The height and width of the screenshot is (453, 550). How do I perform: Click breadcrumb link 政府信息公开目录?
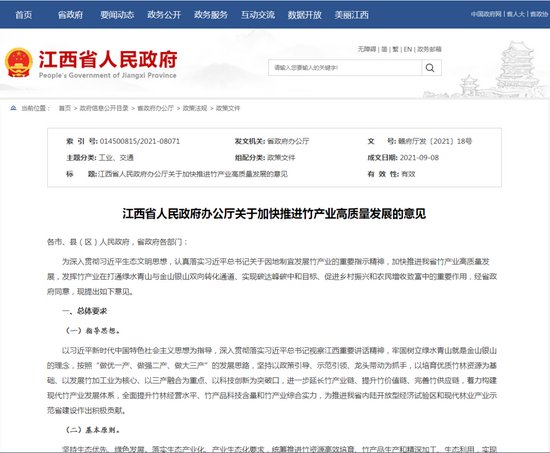coord(104,108)
